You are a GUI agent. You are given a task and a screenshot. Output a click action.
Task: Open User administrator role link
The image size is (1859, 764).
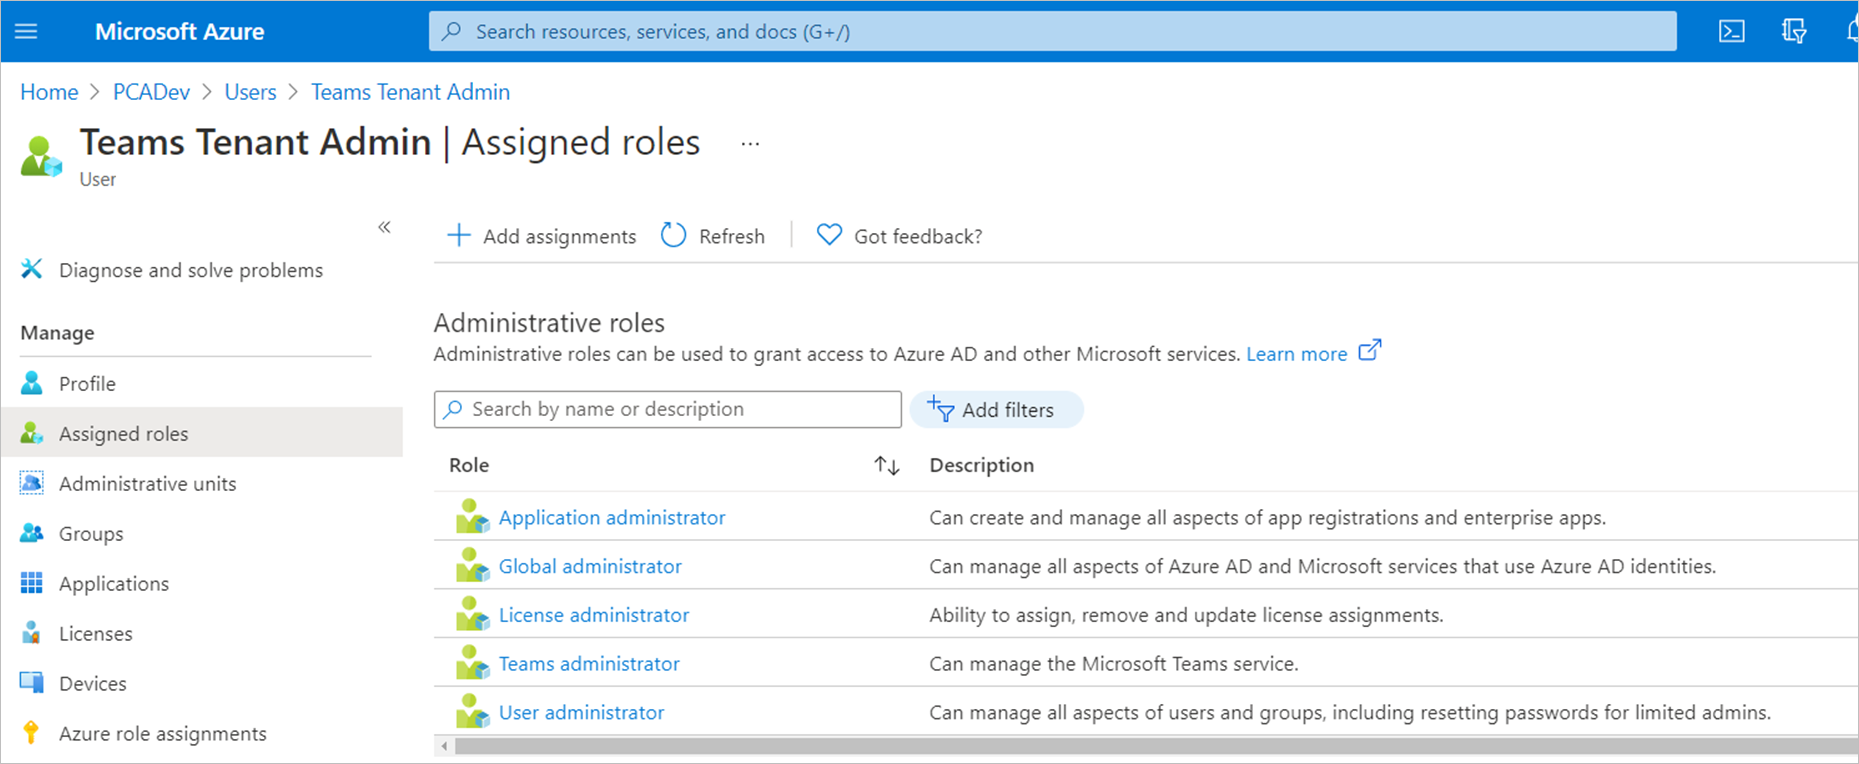pyautogui.click(x=581, y=712)
